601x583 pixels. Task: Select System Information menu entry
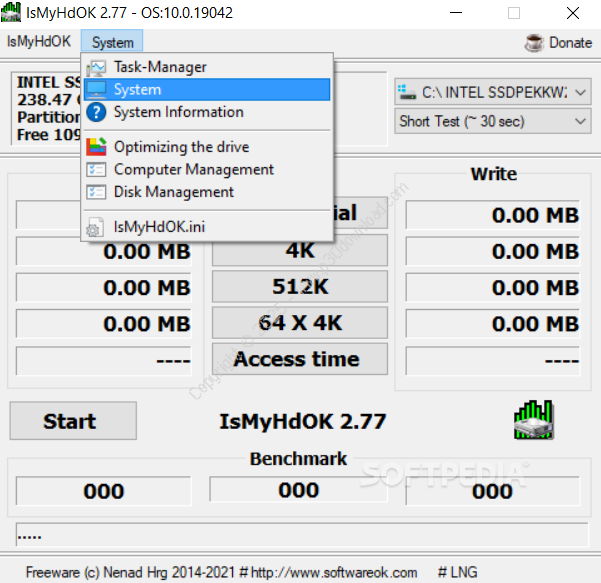[x=178, y=113]
